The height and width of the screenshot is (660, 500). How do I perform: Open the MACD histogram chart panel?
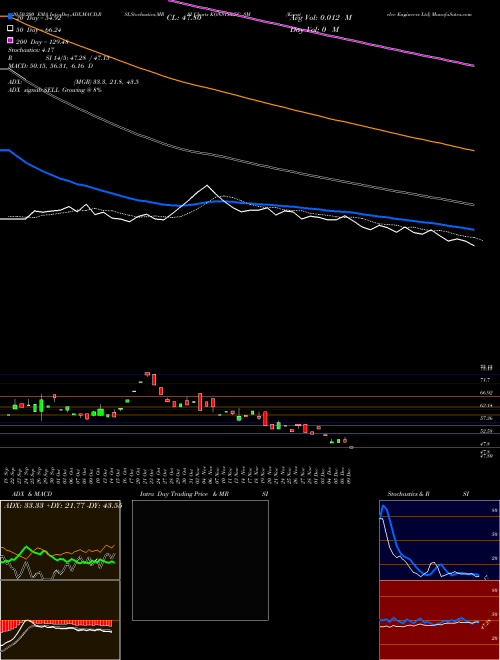pyautogui.click(x=60, y=620)
